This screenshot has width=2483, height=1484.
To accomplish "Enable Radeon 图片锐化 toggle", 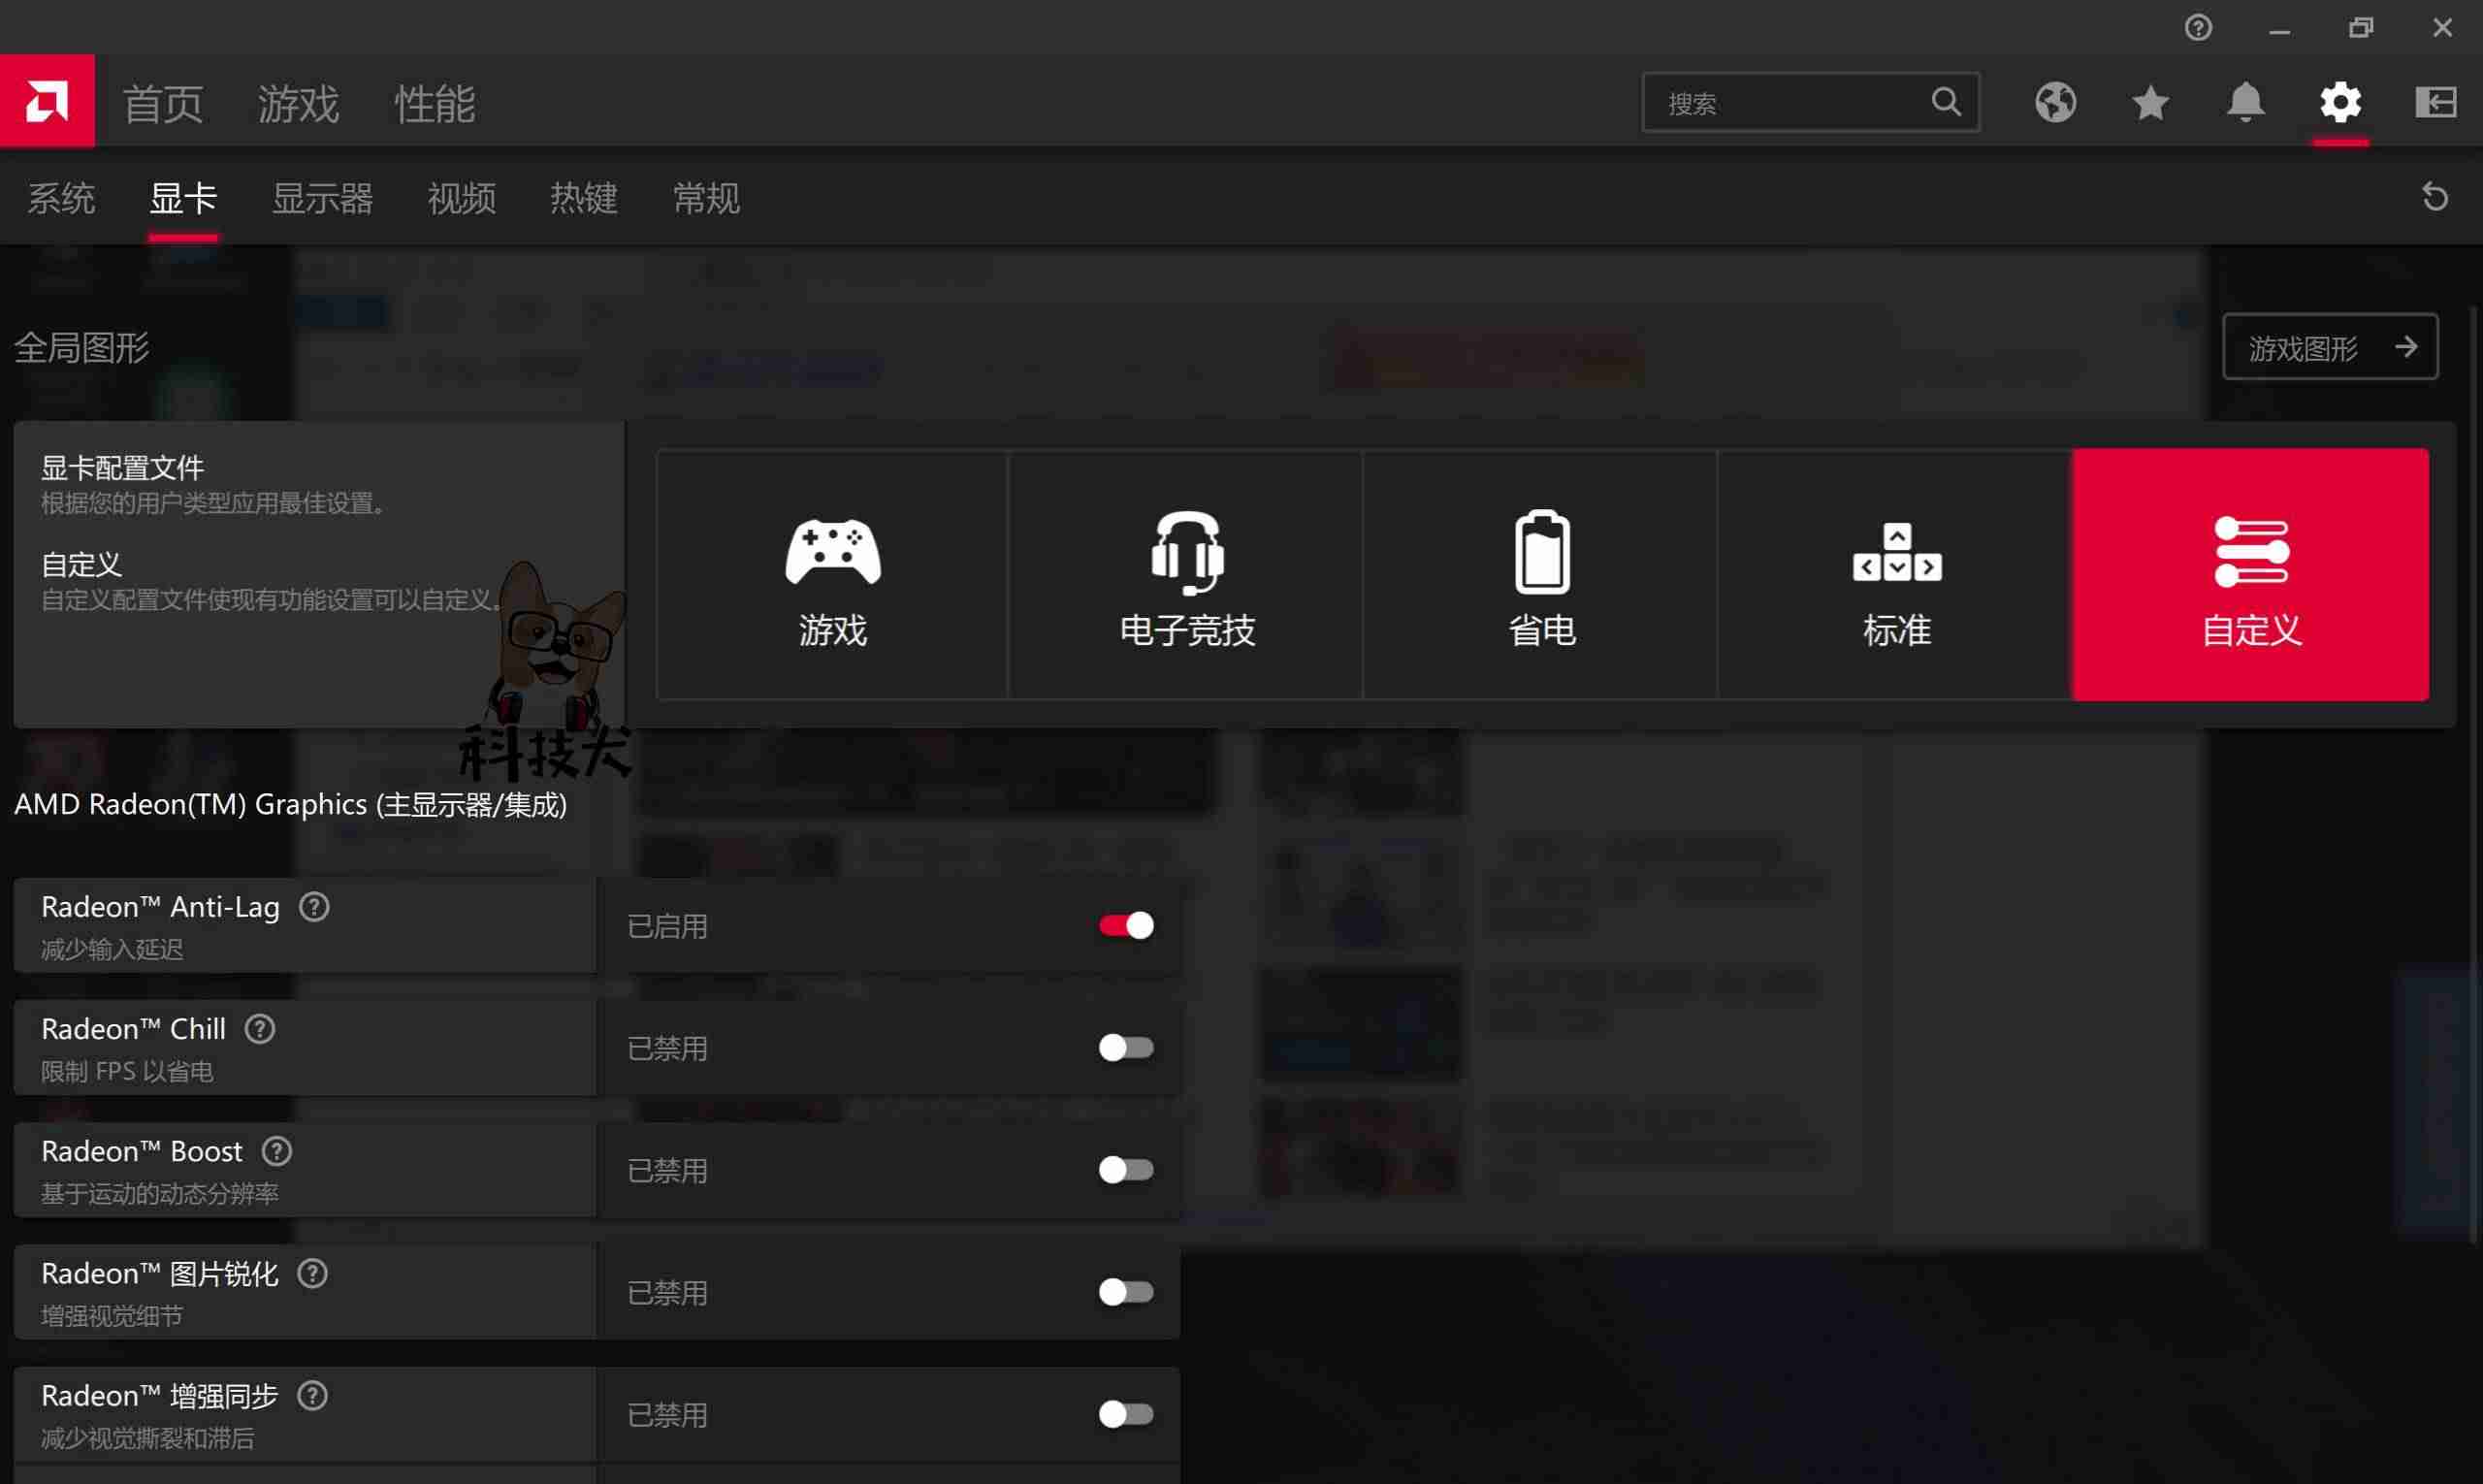I will [1126, 1292].
